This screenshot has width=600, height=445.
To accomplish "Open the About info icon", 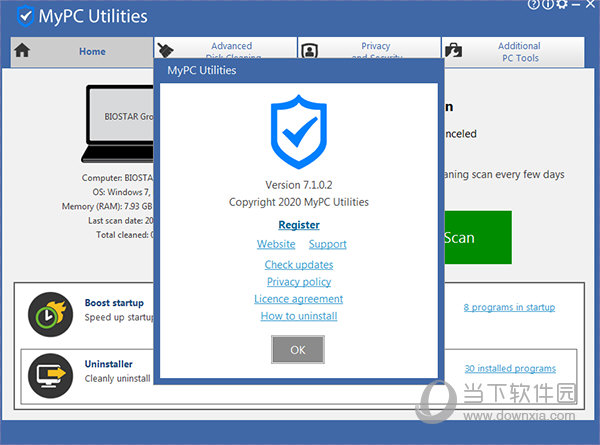I will (x=548, y=5).
